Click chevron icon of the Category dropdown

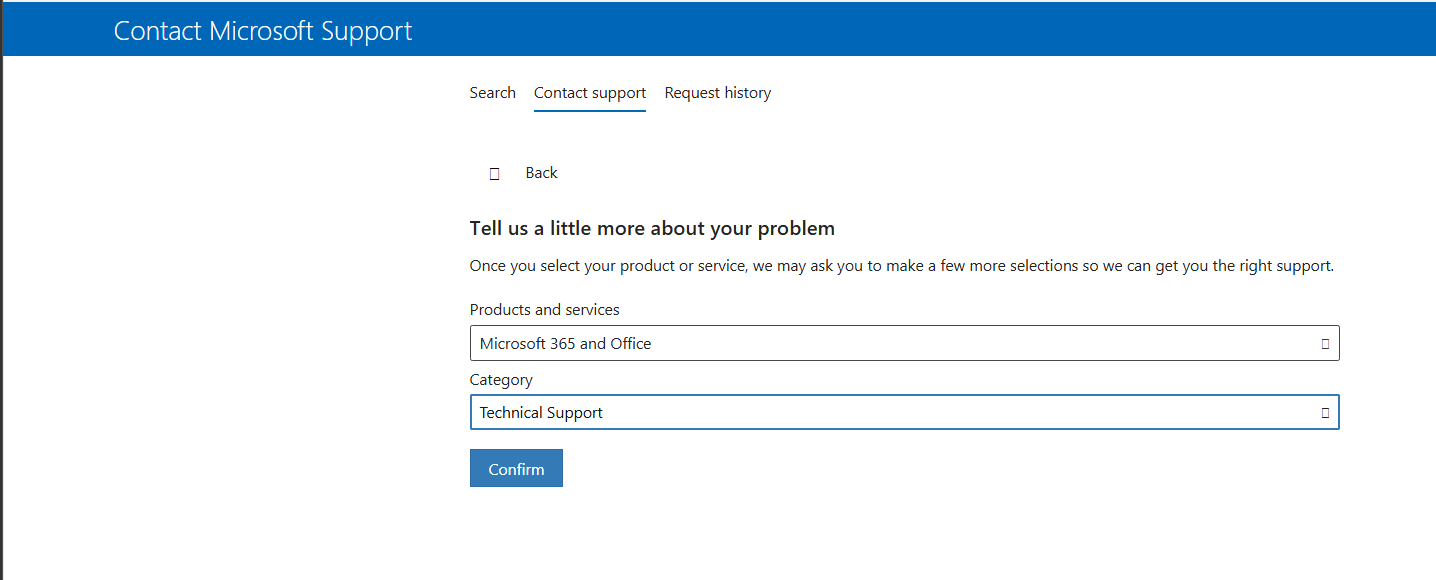(1325, 412)
